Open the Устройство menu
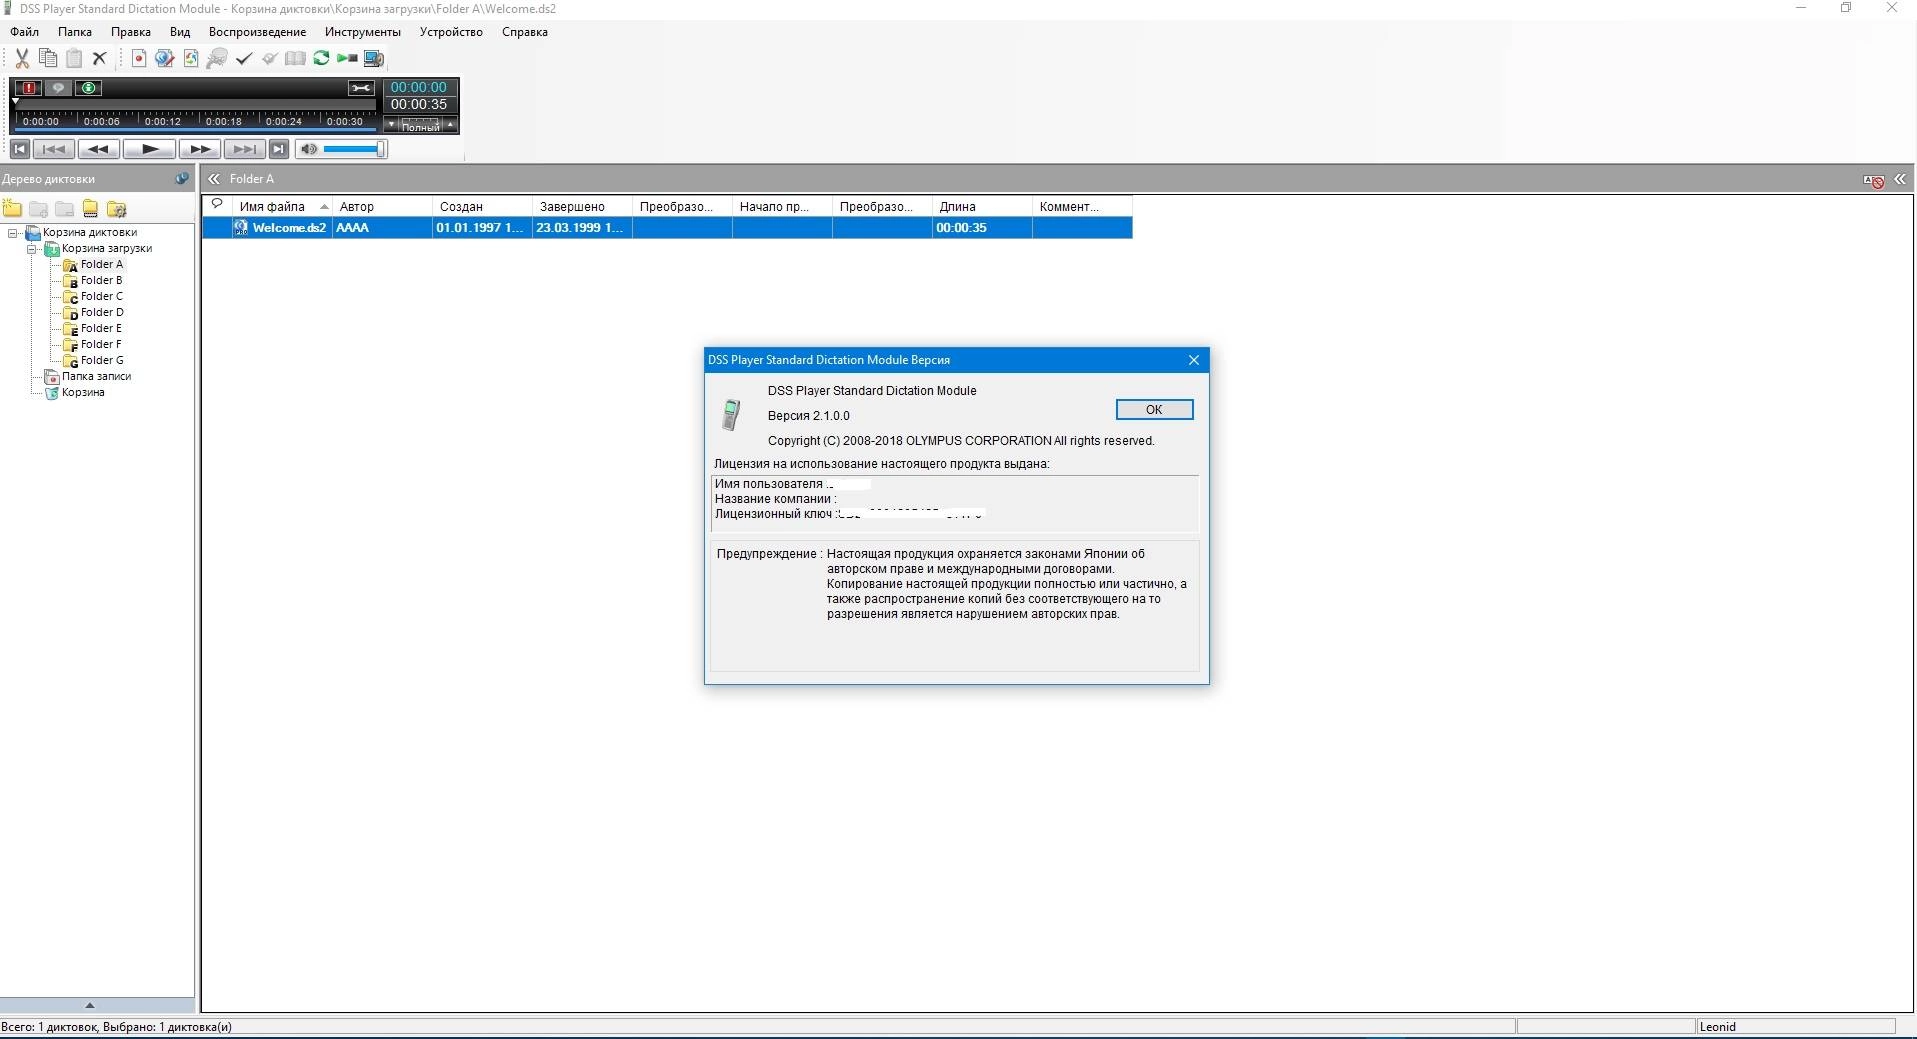This screenshot has height=1039, width=1917. [x=451, y=32]
